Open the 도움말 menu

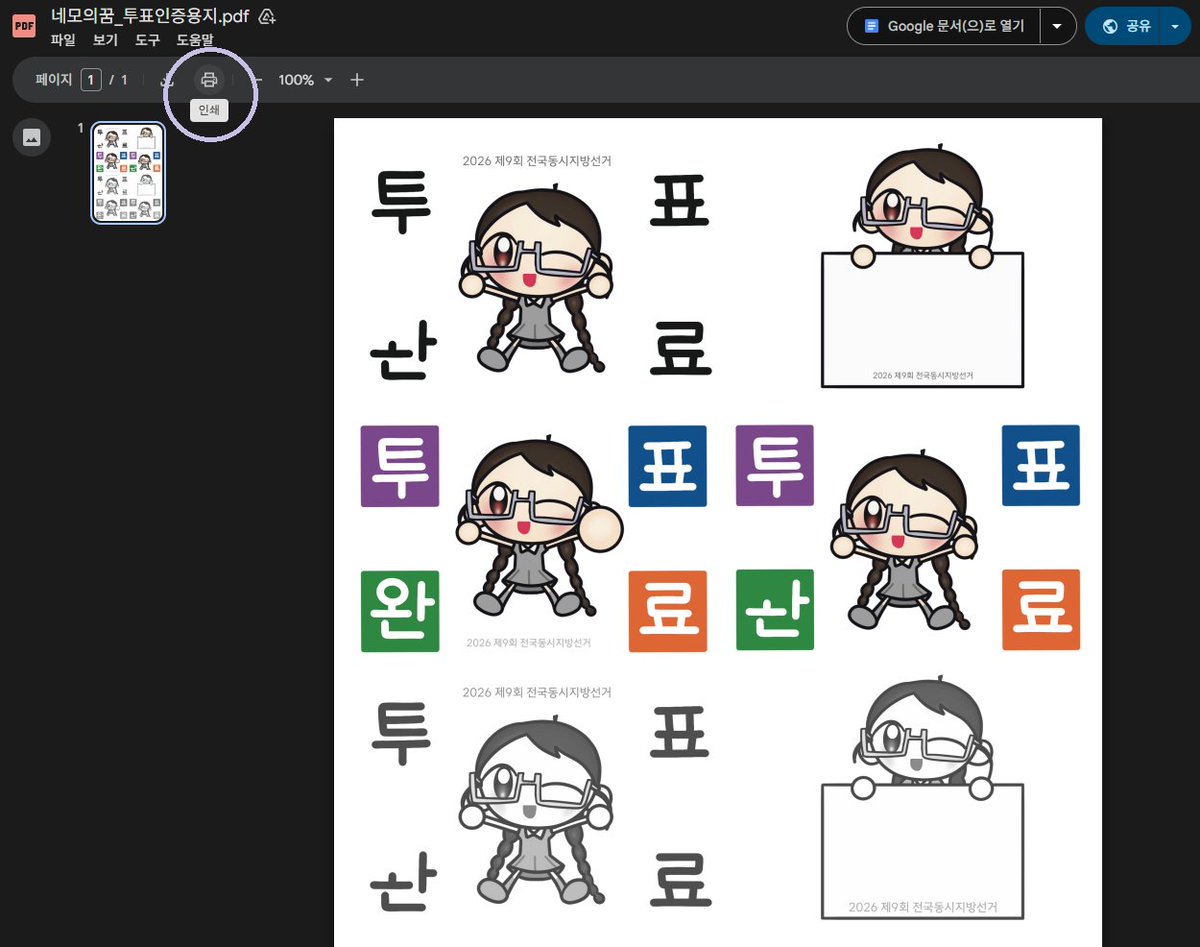195,41
